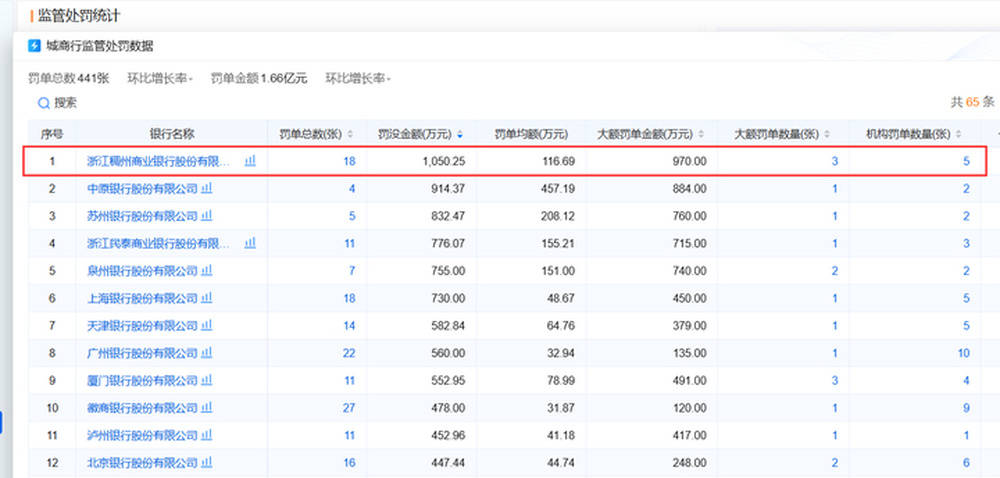Click ticket count 22 for 广州银行
Image resolution: width=1000 pixels, height=478 pixels.
[349, 353]
